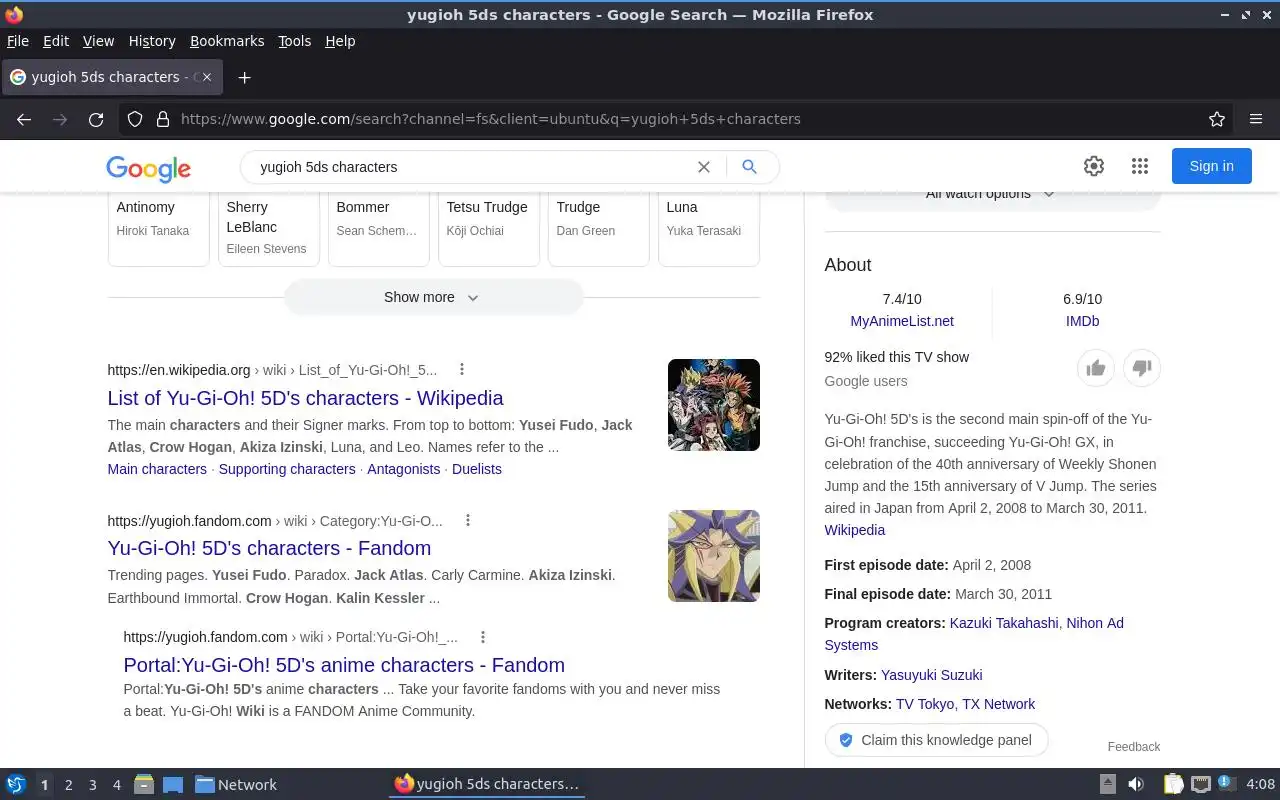The image size is (1280, 800).
Task: Open Firefox hamburger application menu
Action: click(1256, 119)
